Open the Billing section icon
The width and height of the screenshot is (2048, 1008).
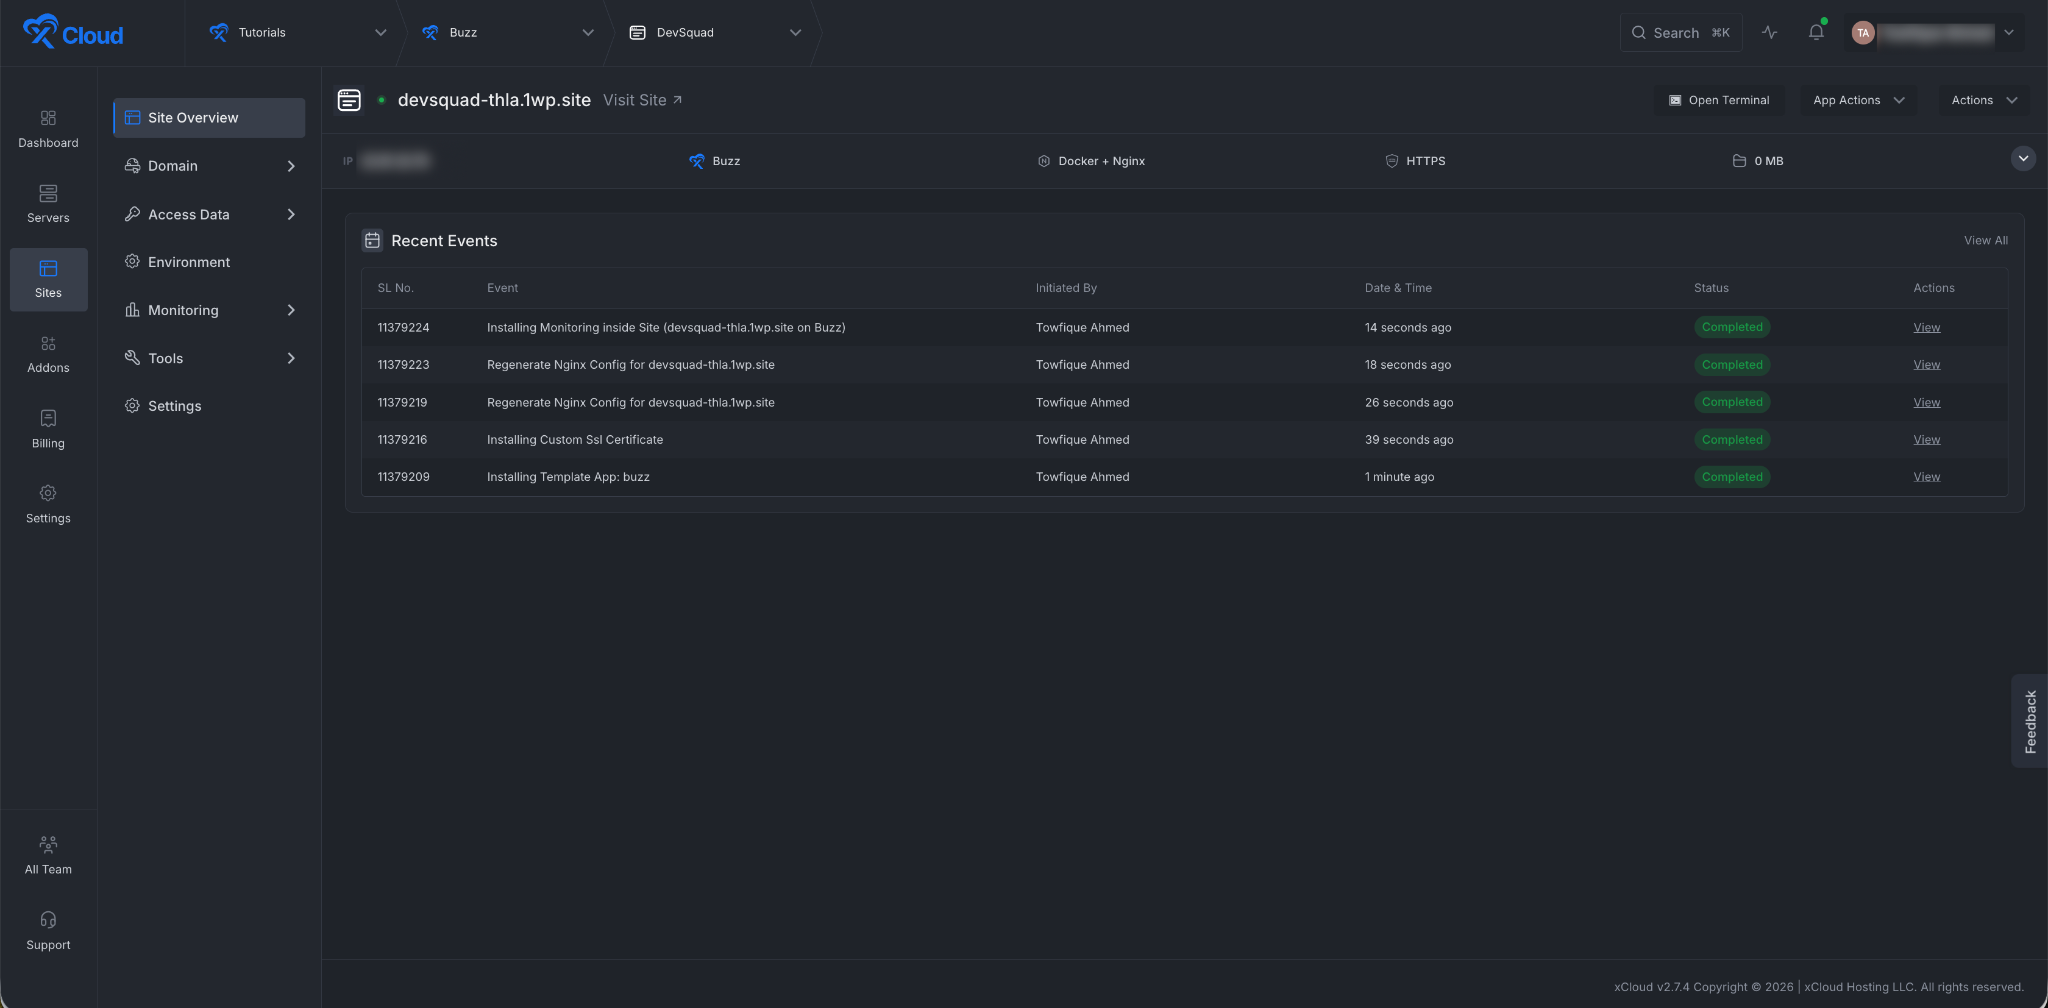(x=48, y=418)
